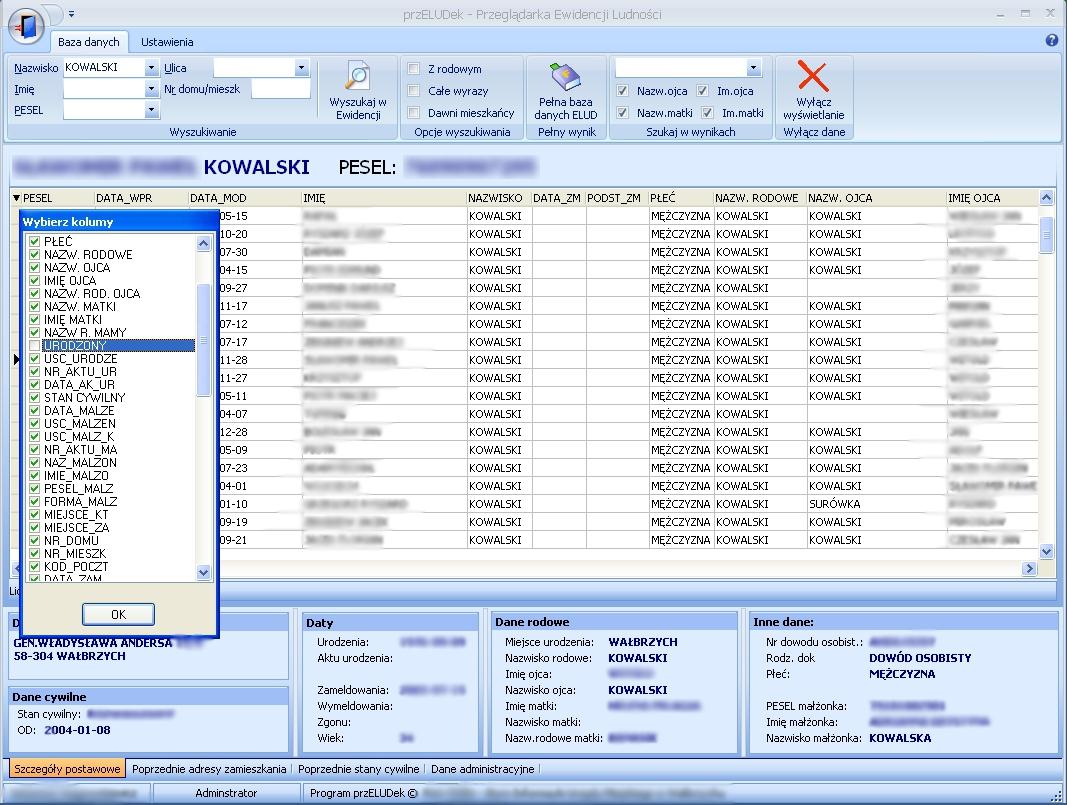Uncheck the MIEJSCE_KT column checkbox
Viewport: 1067px width, 805px height.
pos(35,514)
